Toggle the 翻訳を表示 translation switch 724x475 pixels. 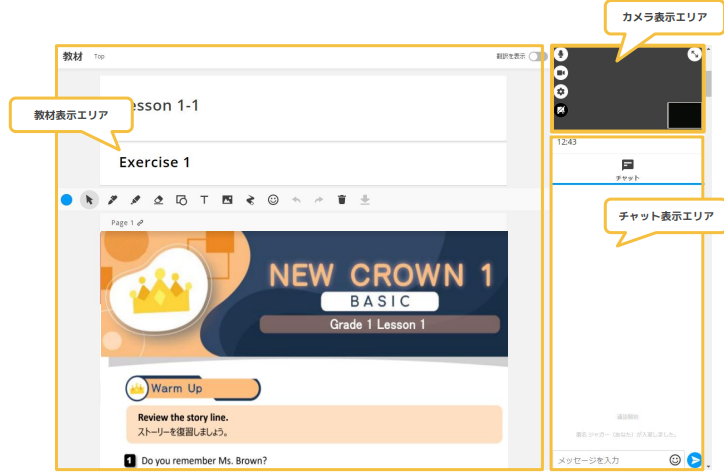point(537,56)
